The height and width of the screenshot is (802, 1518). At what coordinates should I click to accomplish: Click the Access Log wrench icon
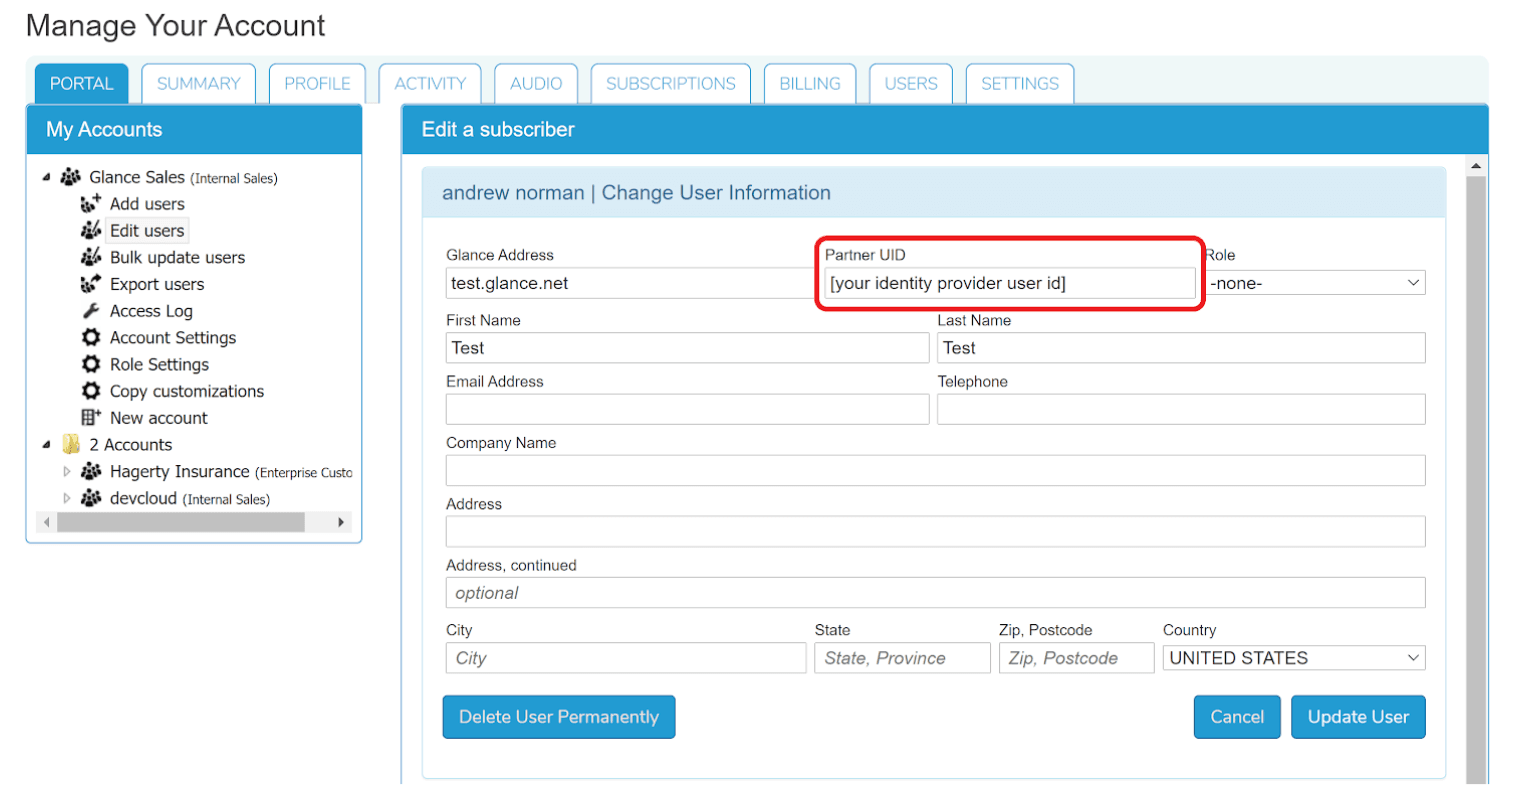(91, 312)
